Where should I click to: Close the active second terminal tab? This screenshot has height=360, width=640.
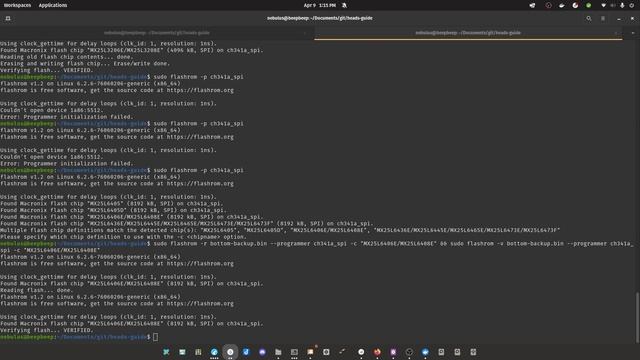616,33
